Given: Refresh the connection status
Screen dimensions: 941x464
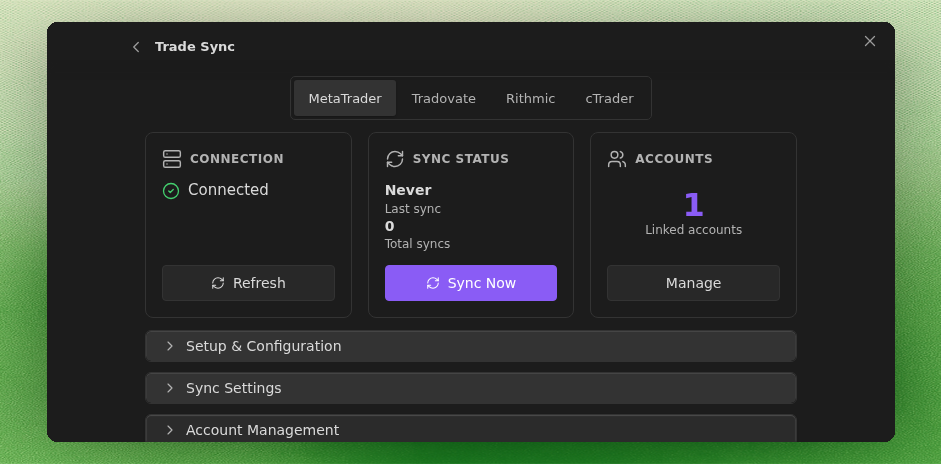Looking at the screenshot, I should 248,283.
